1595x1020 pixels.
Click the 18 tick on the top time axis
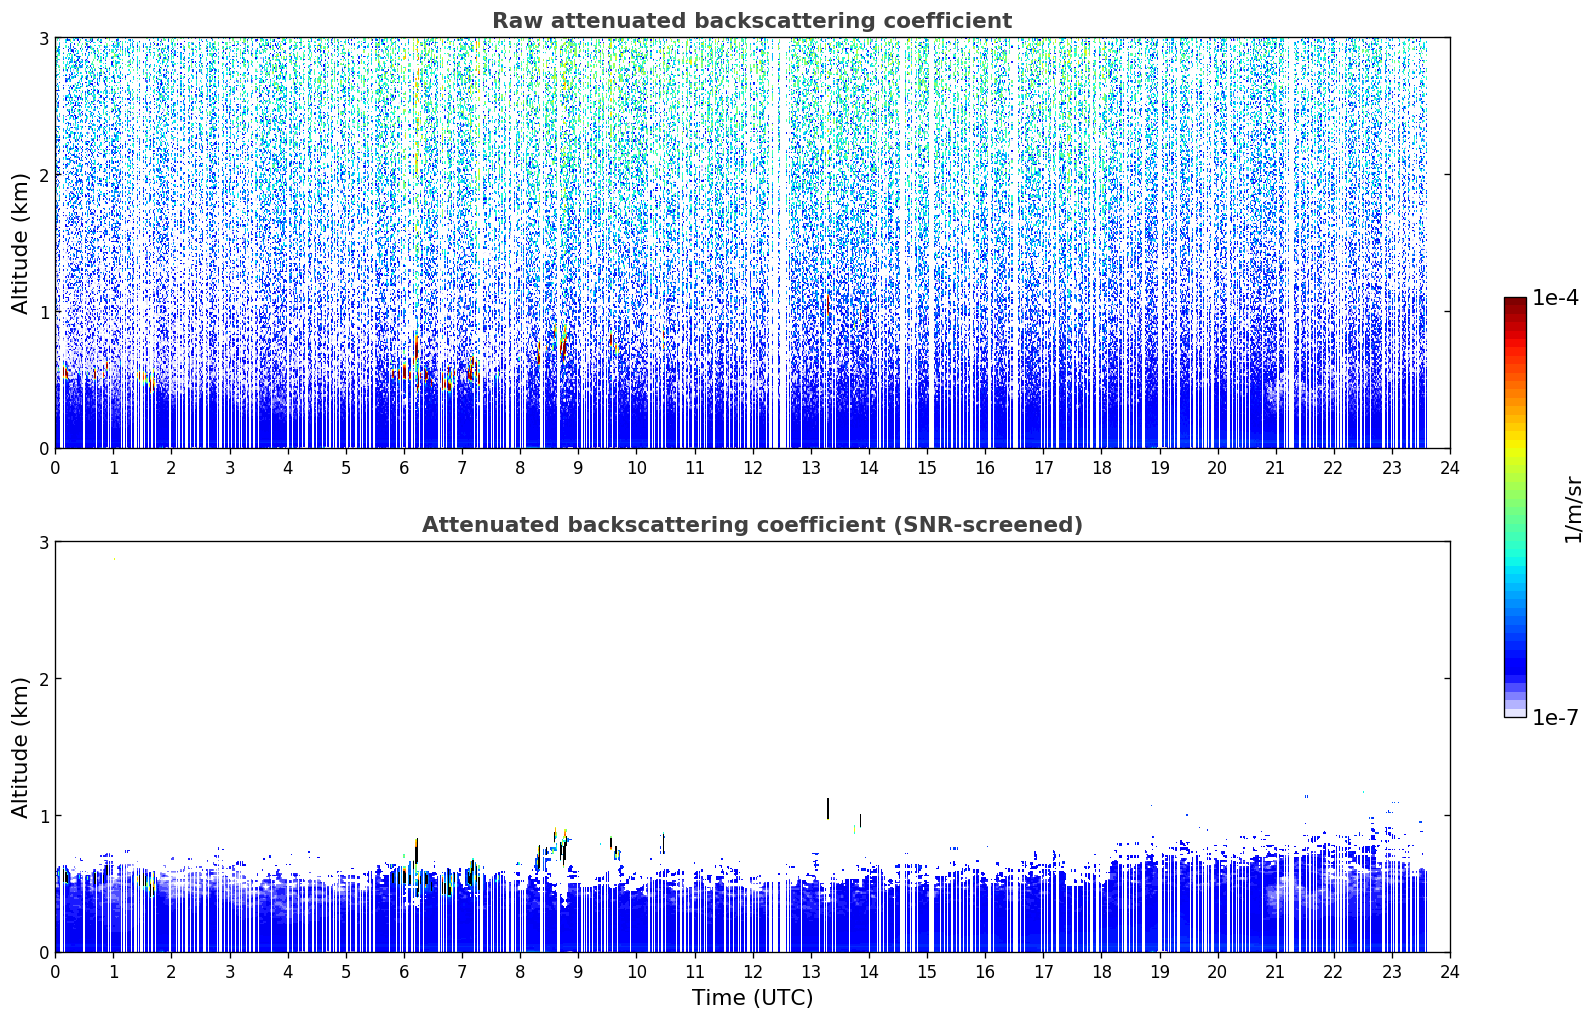click(x=1101, y=467)
